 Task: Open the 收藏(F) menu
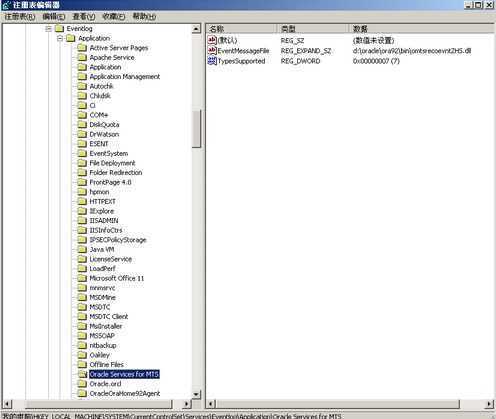pos(114,16)
